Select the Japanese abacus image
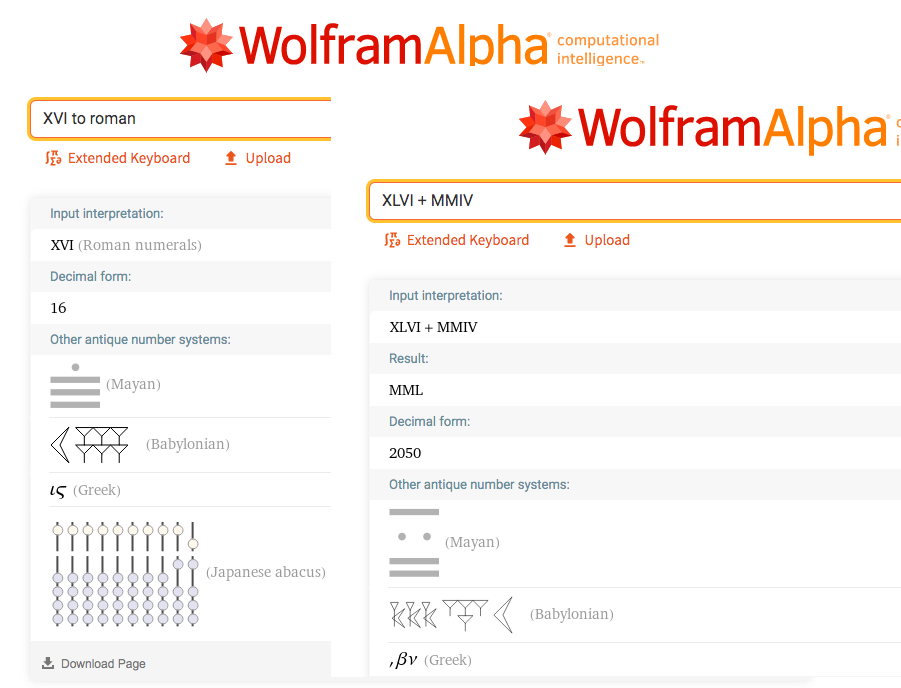 [x=125, y=573]
